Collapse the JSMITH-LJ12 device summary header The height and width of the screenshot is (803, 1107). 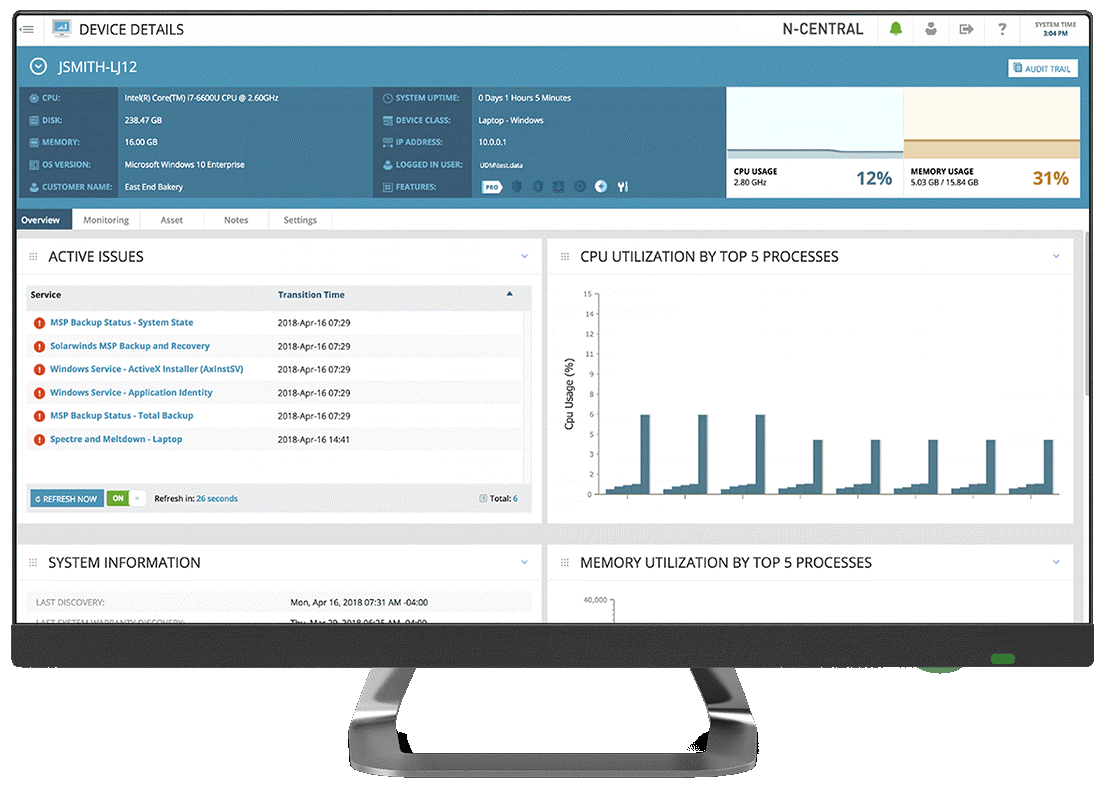pos(38,66)
